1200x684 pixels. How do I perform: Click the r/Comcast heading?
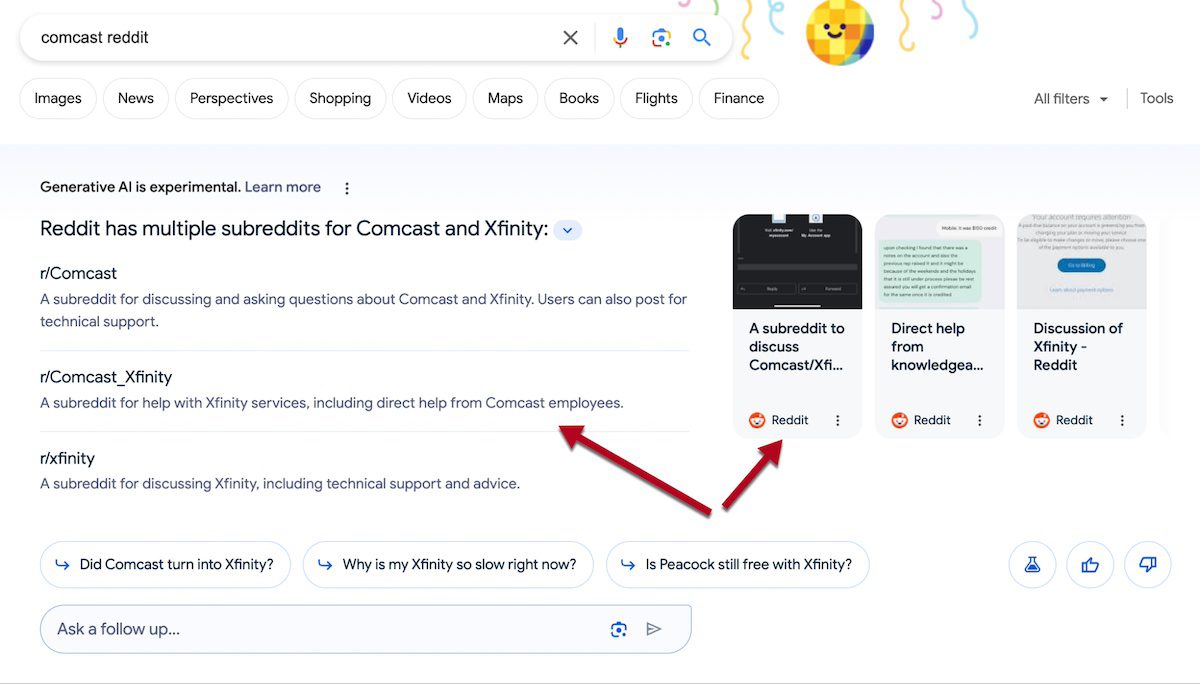79,274
